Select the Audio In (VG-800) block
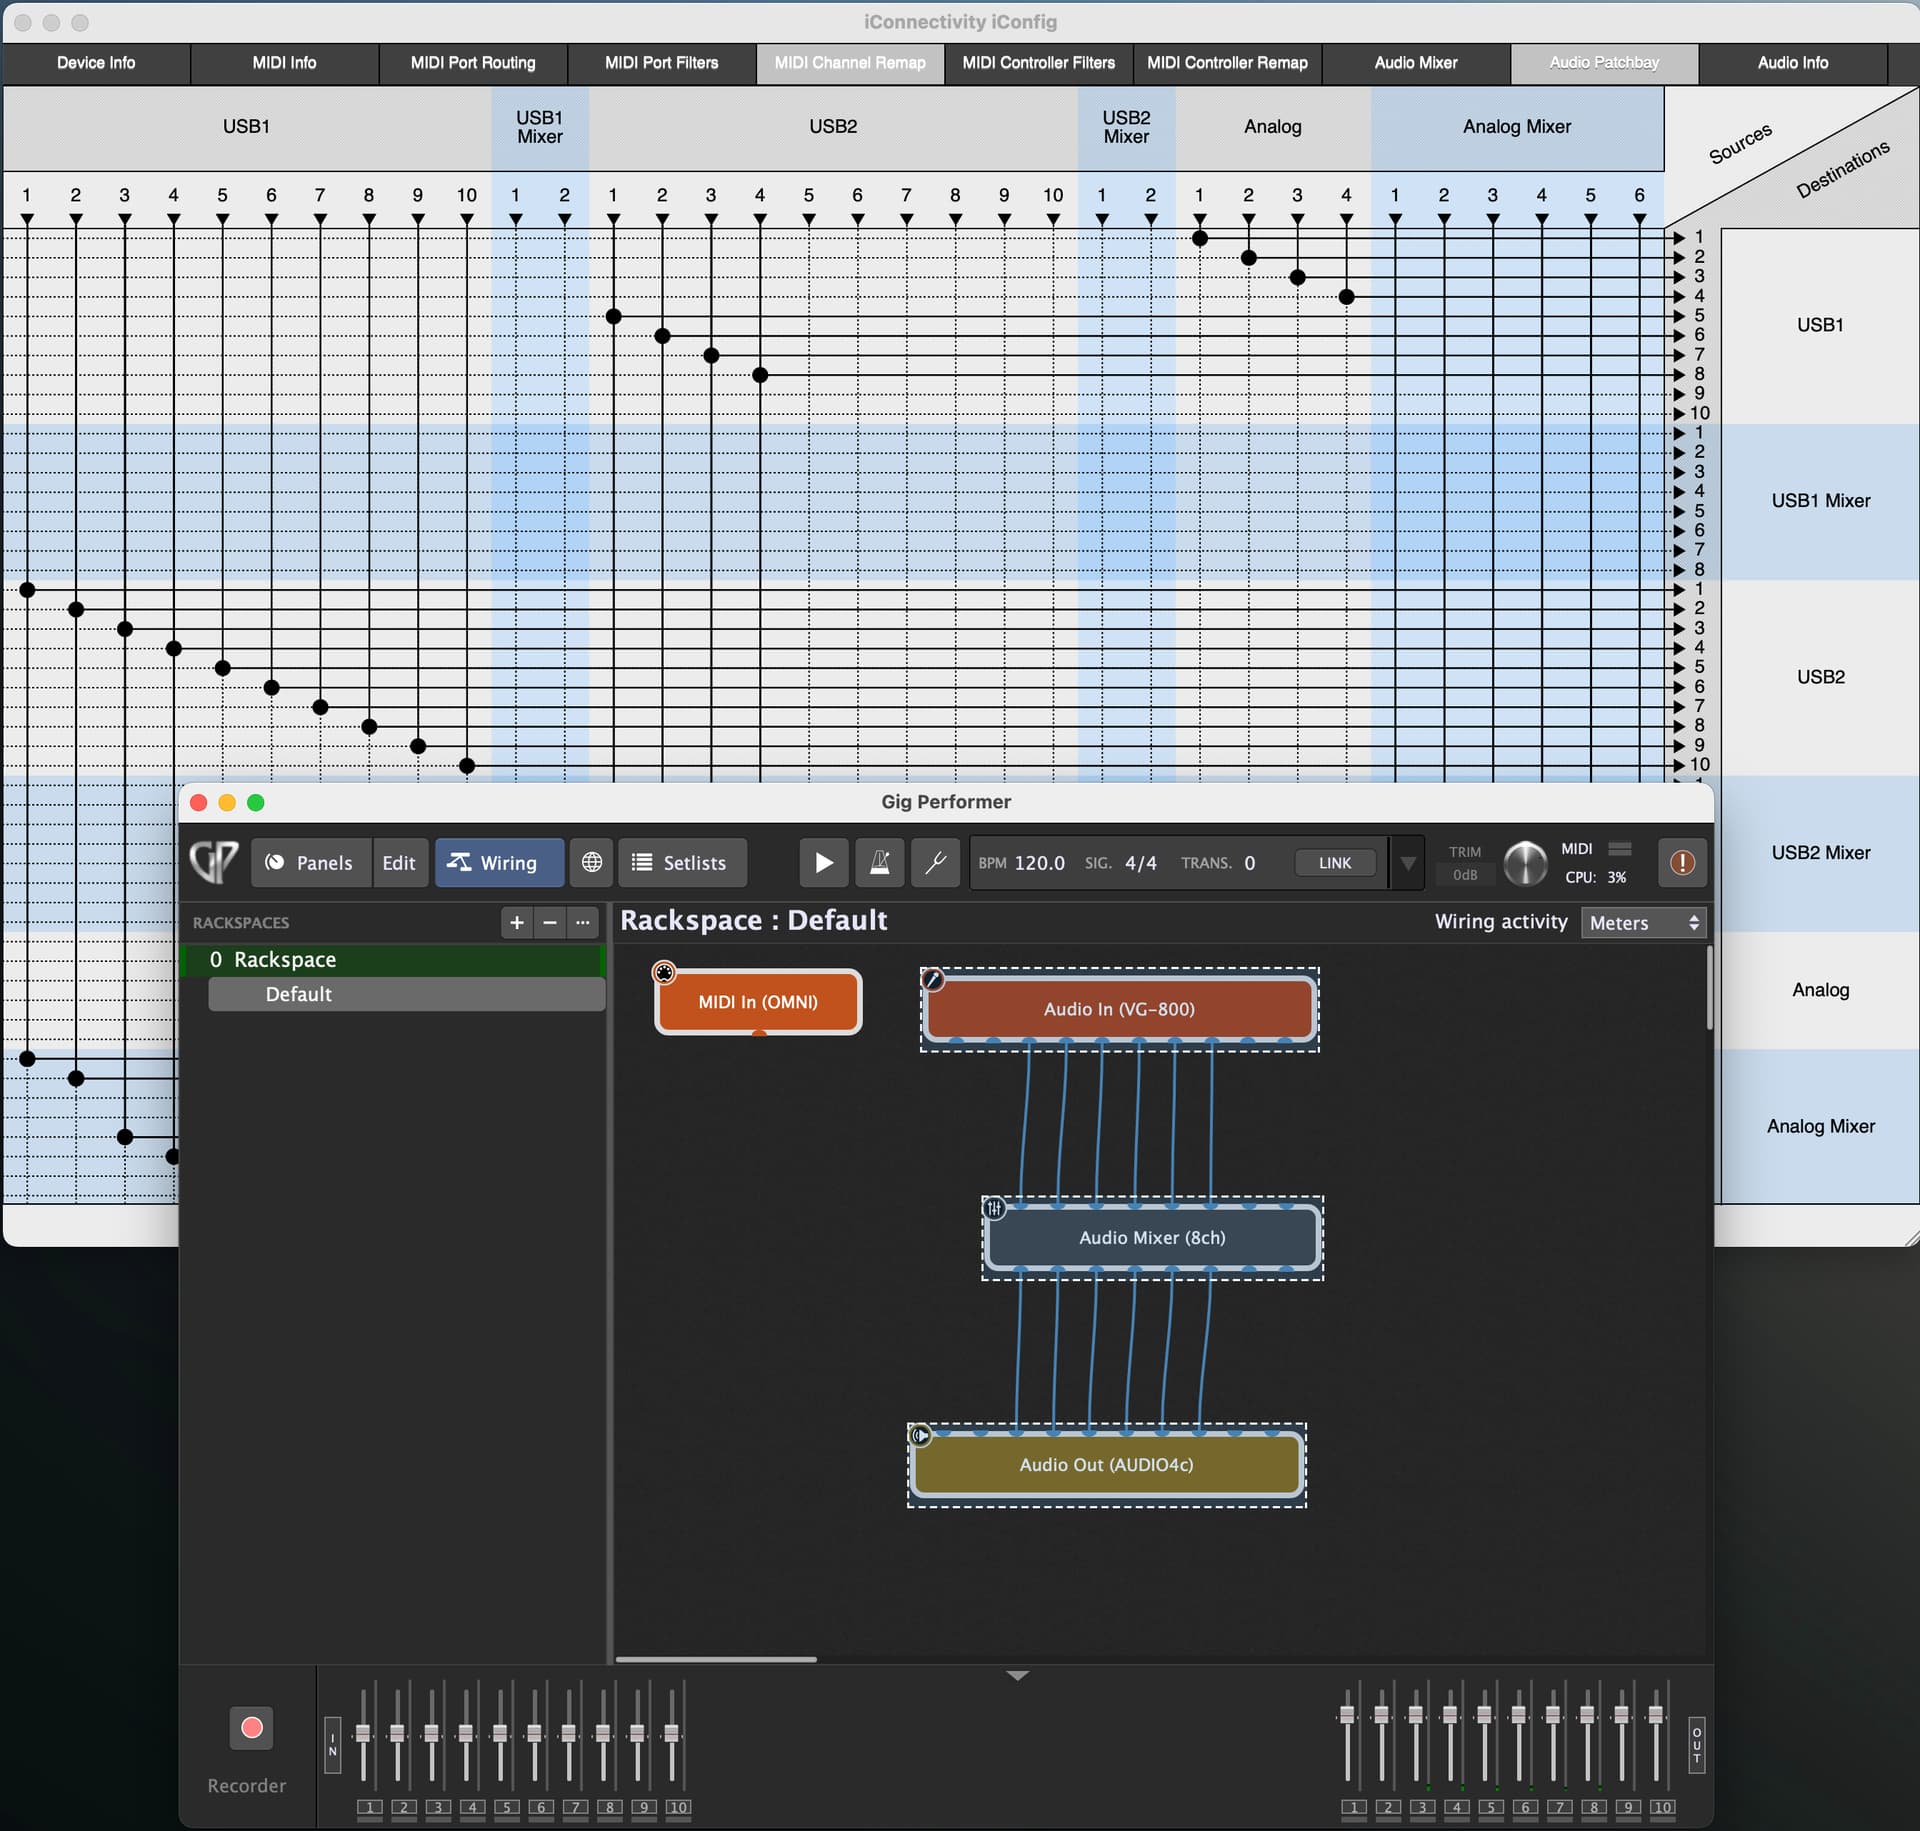The width and height of the screenshot is (1920, 1831). (1119, 1009)
